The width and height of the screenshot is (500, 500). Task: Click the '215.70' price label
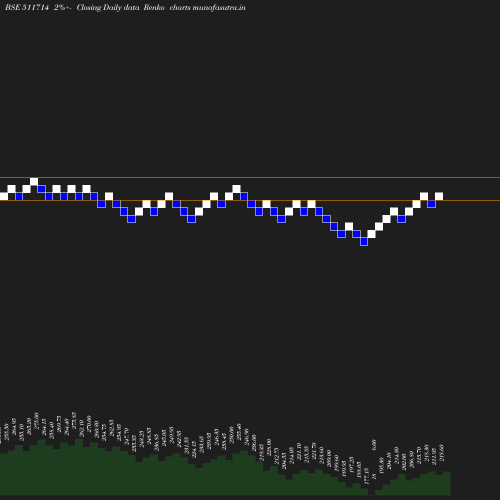click(419, 455)
